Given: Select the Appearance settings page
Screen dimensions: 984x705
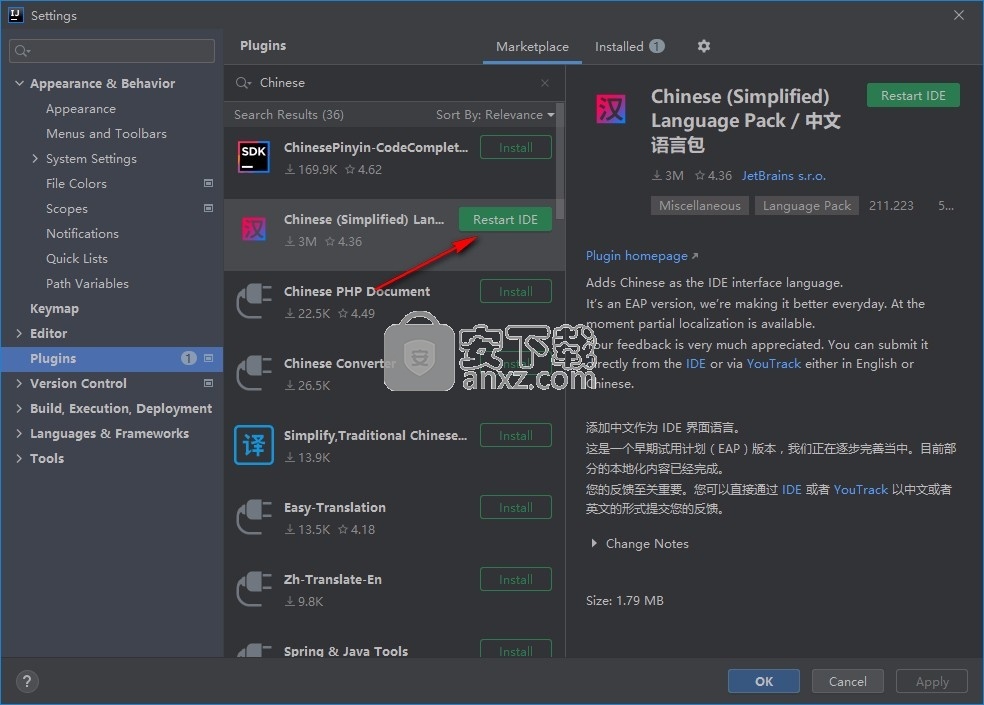Looking at the screenshot, I should click(x=81, y=109).
